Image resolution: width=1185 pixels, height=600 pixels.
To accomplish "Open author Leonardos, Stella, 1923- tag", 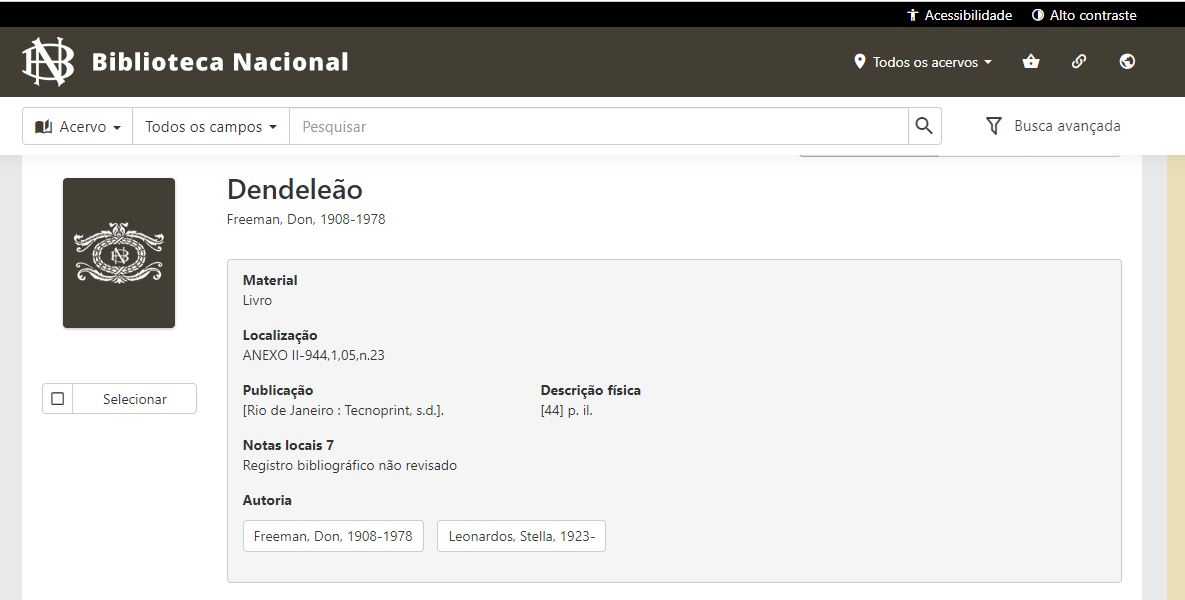I will pos(521,536).
